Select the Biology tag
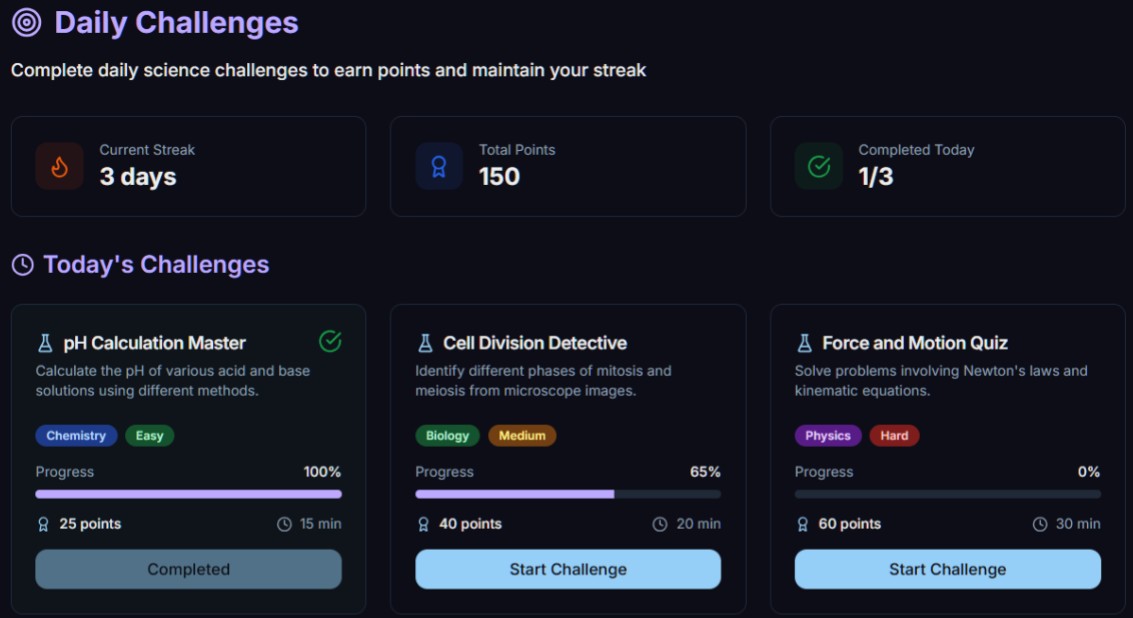The height and width of the screenshot is (618, 1133). [446, 435]
